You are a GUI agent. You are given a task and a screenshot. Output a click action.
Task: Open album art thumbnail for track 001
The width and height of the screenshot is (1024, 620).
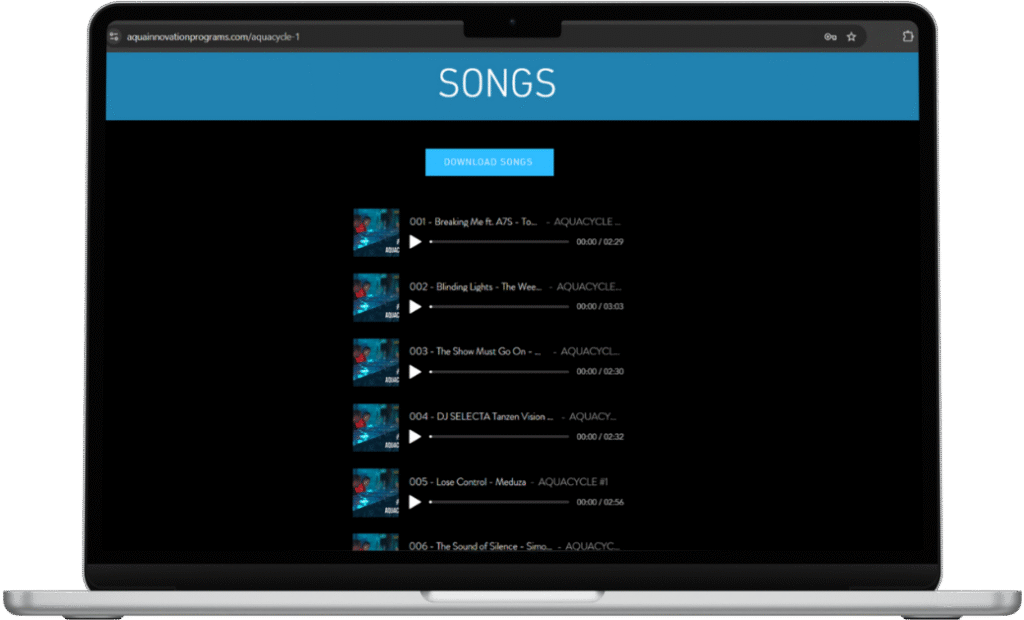pyautogui.click(x=376, y=233)
